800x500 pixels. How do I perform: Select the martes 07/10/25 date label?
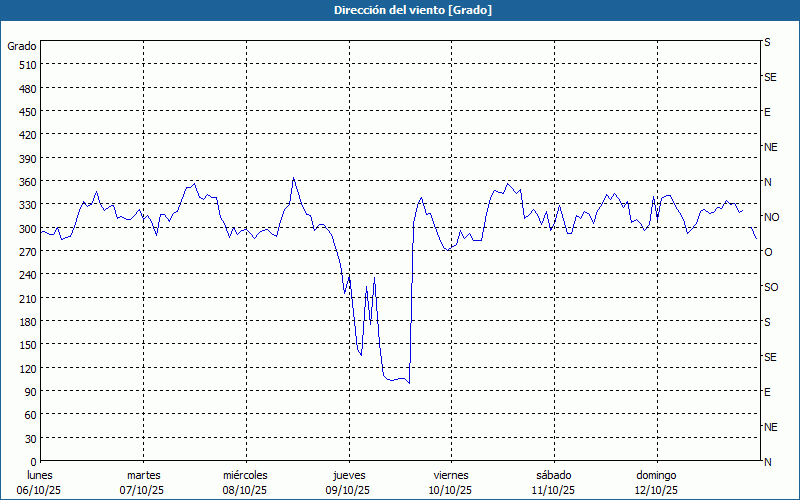(x=143, y=482)
